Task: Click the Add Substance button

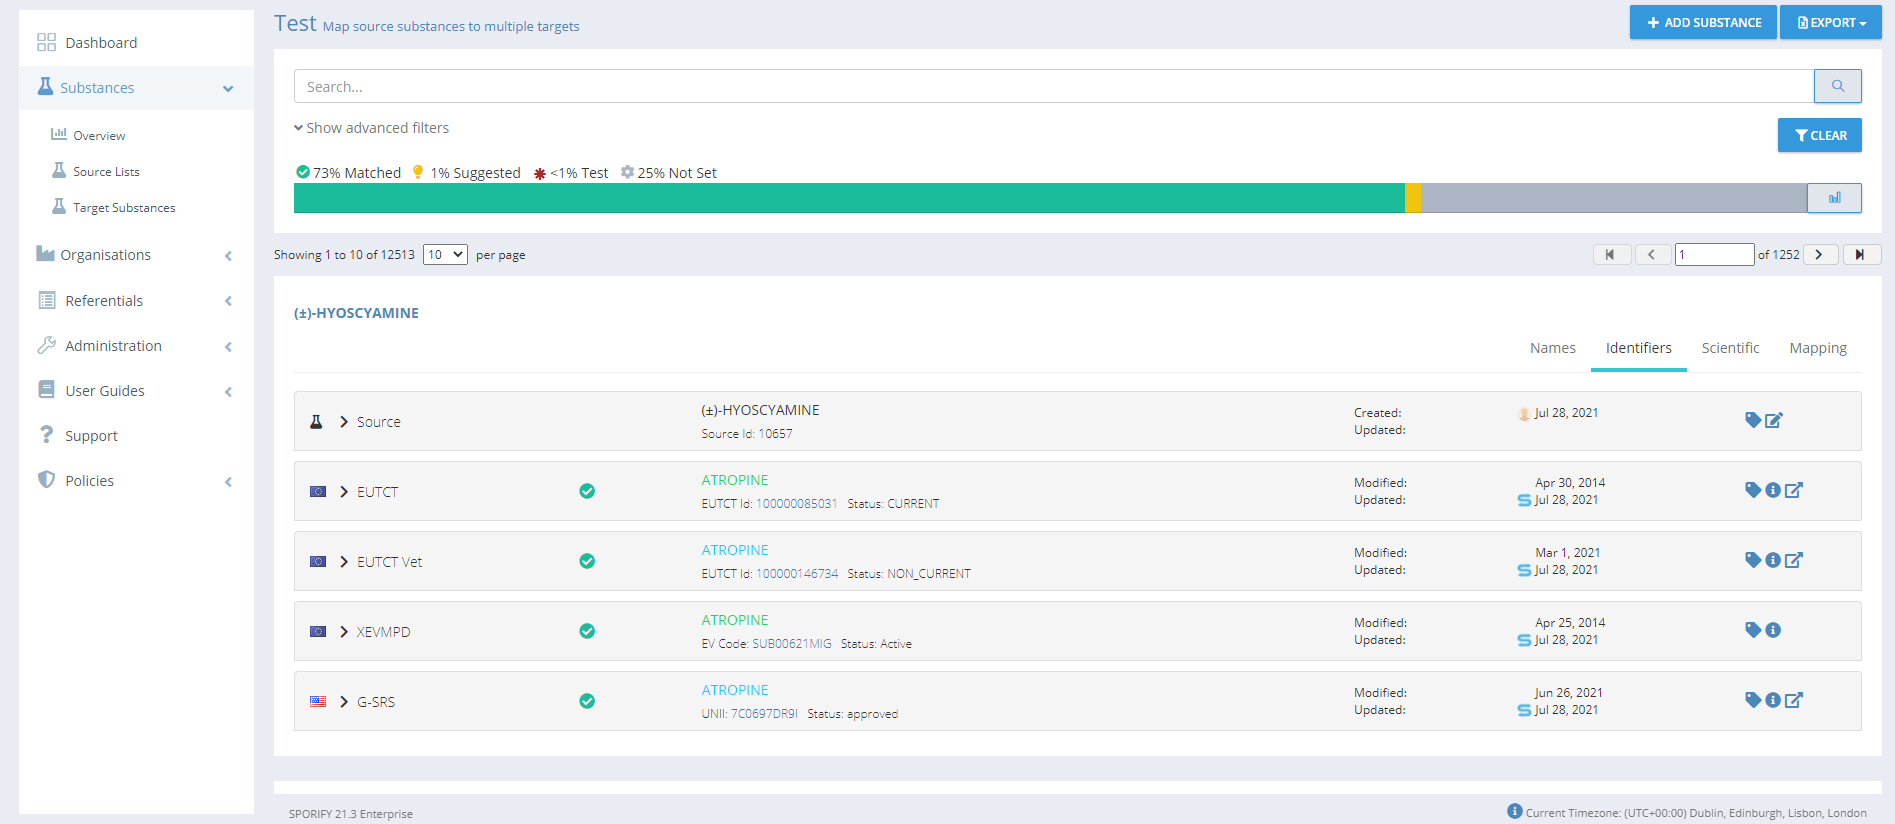Action: [x=1702, y=22]
